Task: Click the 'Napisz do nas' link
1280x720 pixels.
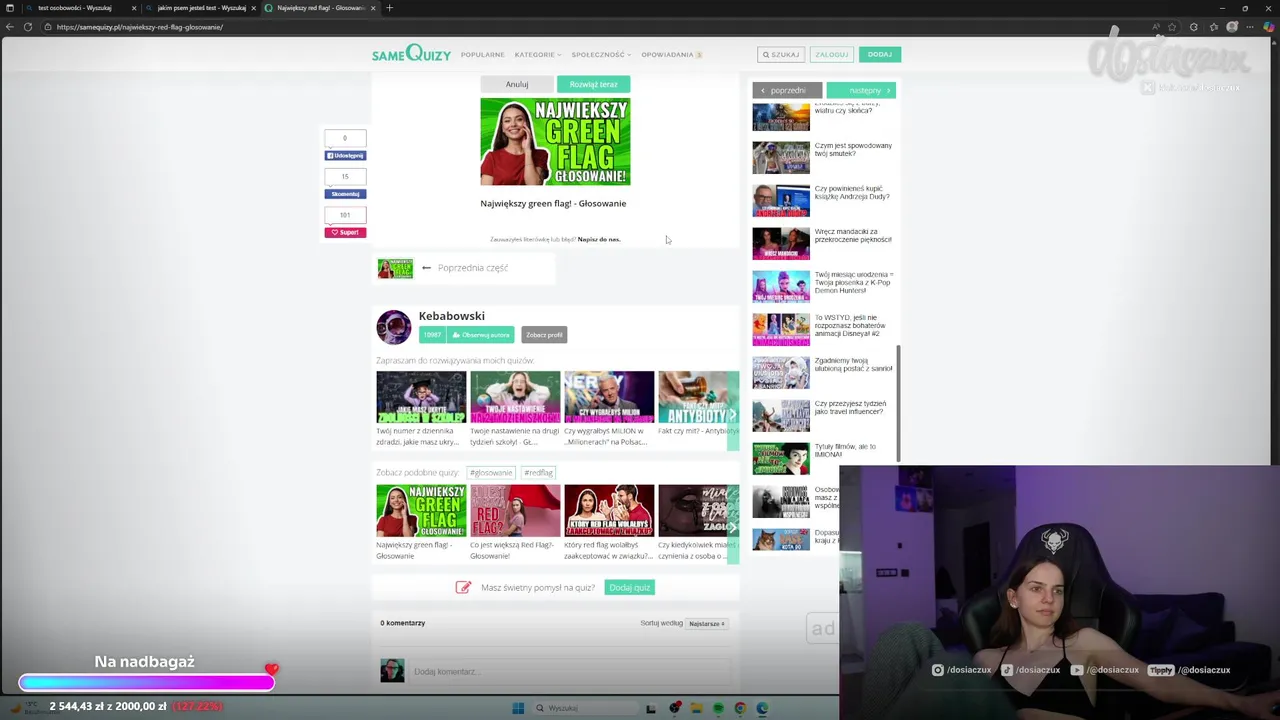Action: [599, 239]
